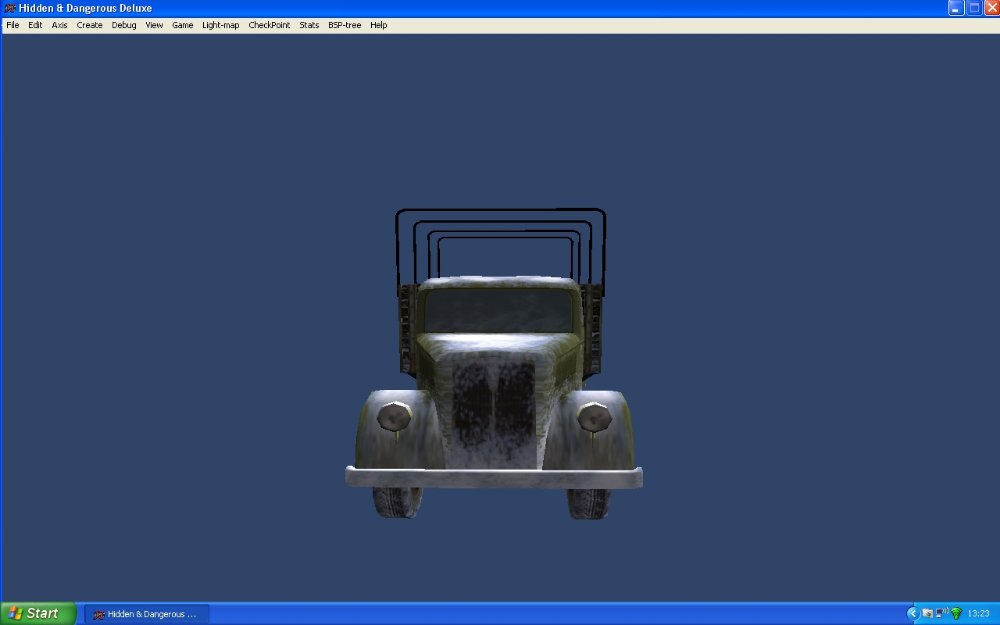Open the CheckPoint menu
The width and height of the screenshot is (1000, 625).
[269, 25]
